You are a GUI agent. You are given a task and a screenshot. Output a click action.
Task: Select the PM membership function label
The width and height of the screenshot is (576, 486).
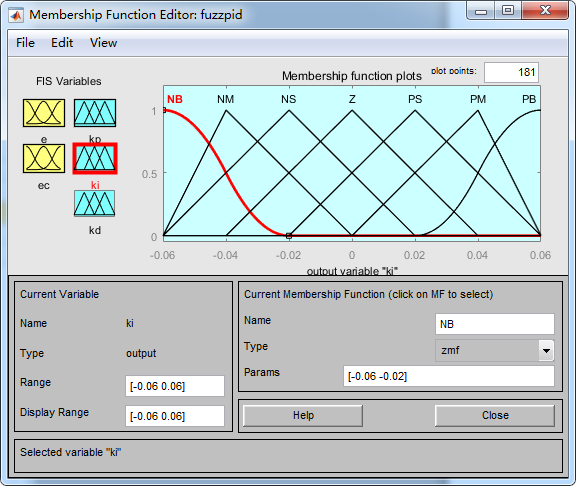pyautogui.click(x=478, y=99)
